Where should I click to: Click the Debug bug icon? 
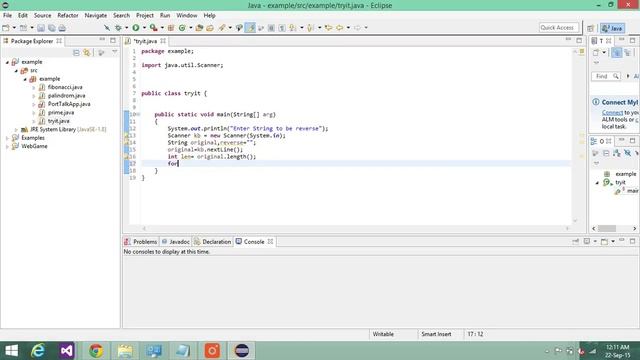[x=118, y=28]
